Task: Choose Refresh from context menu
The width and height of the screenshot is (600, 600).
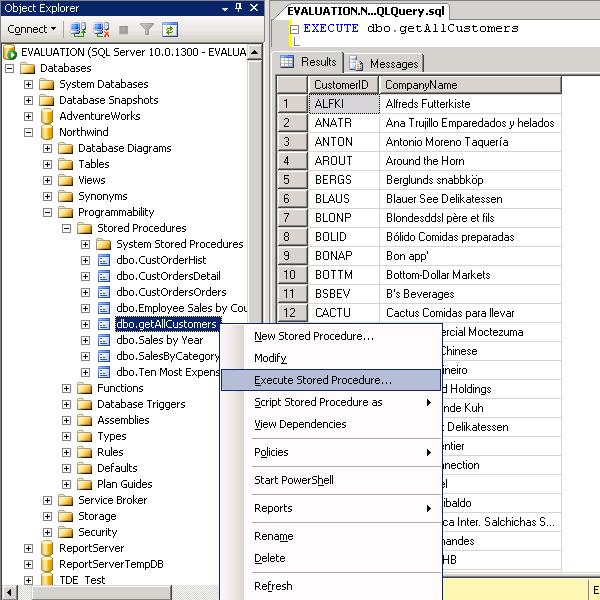Action: coord(331,586)
